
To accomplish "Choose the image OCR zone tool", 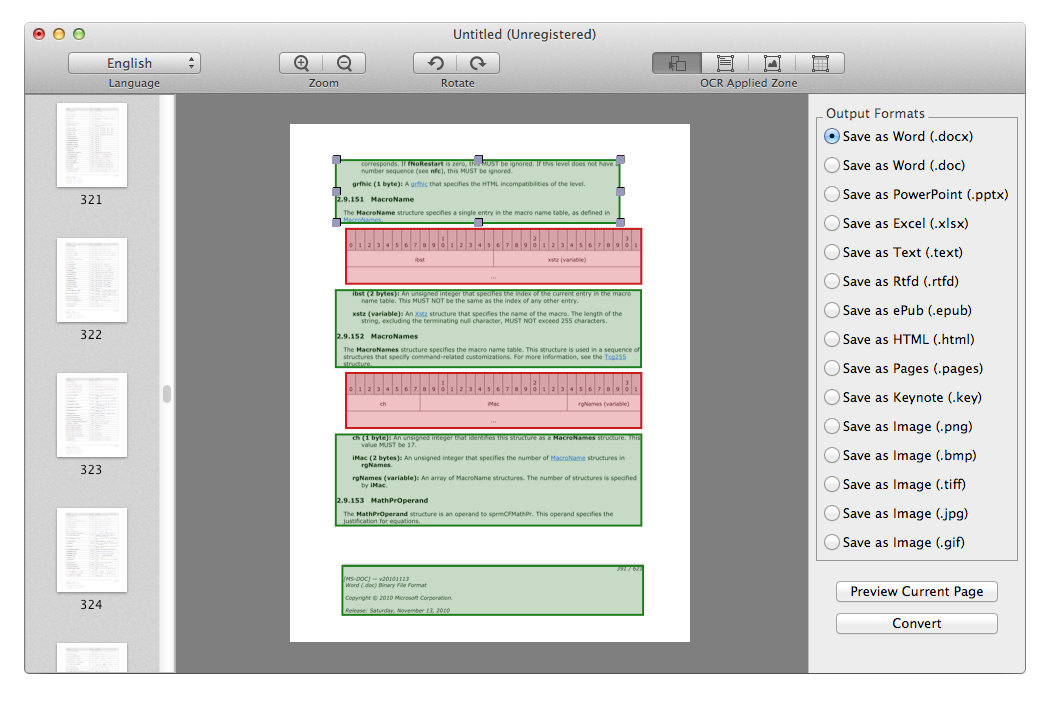I will (x=772, y=63).
